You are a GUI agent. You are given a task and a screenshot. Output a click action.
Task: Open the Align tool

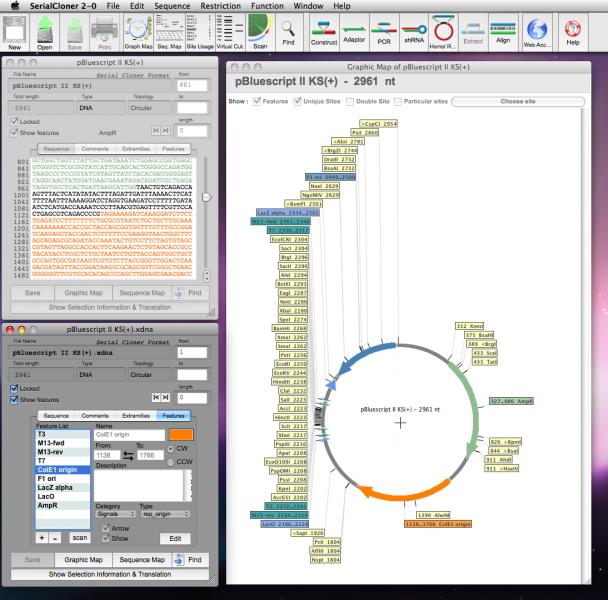[x=503, y=33]
